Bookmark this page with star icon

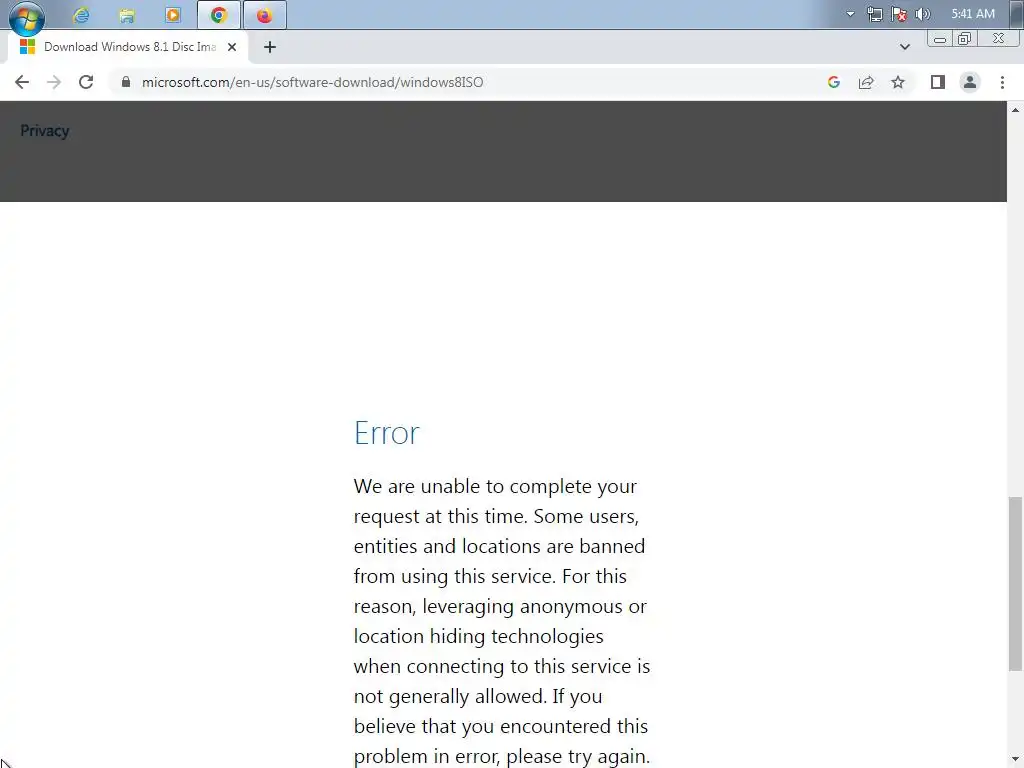point(898,82)
